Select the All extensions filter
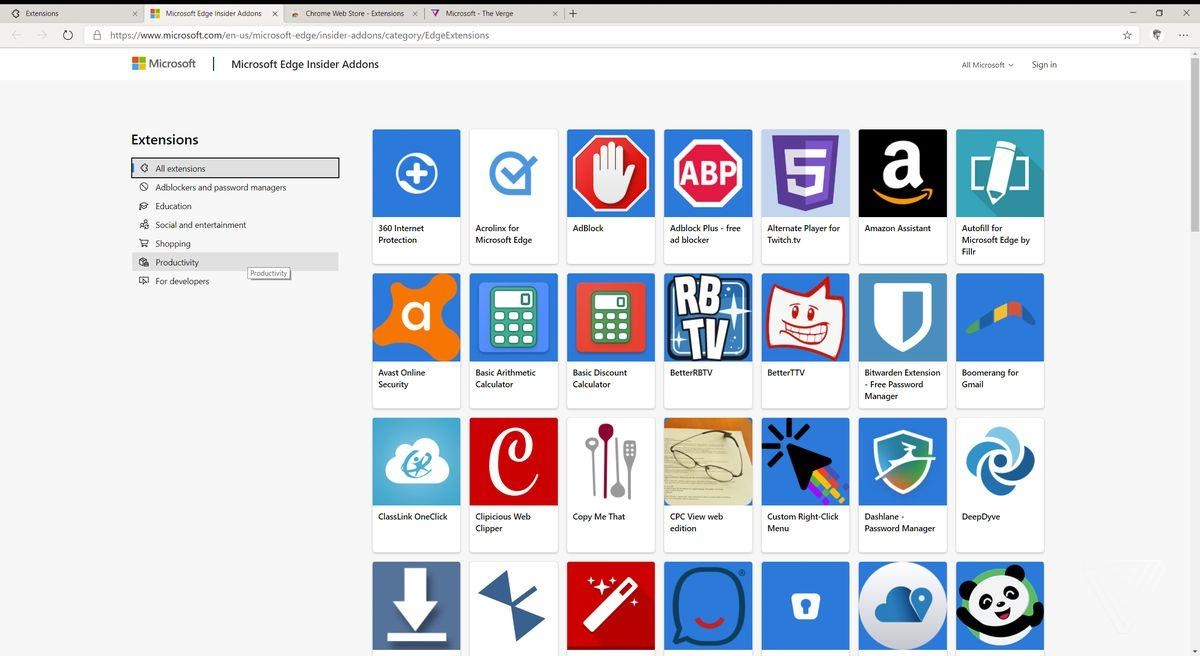The width and height of the screenshot is (1200, 656). (180, 168)
